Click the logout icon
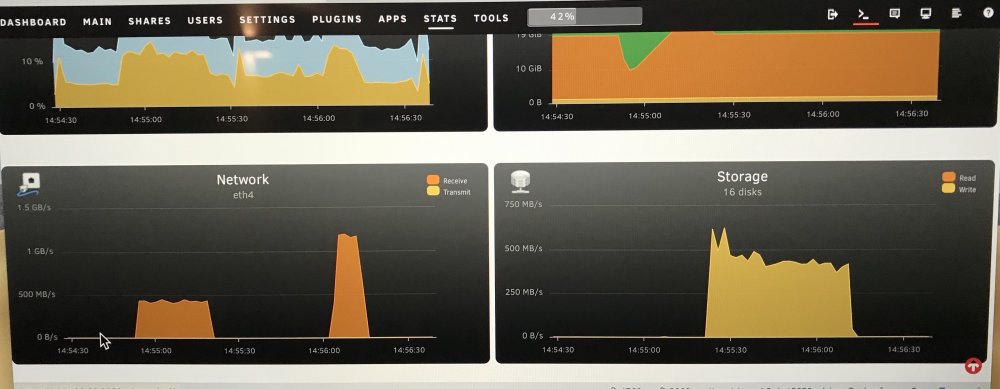1000x389 pixels. click(x=832, y=14)
